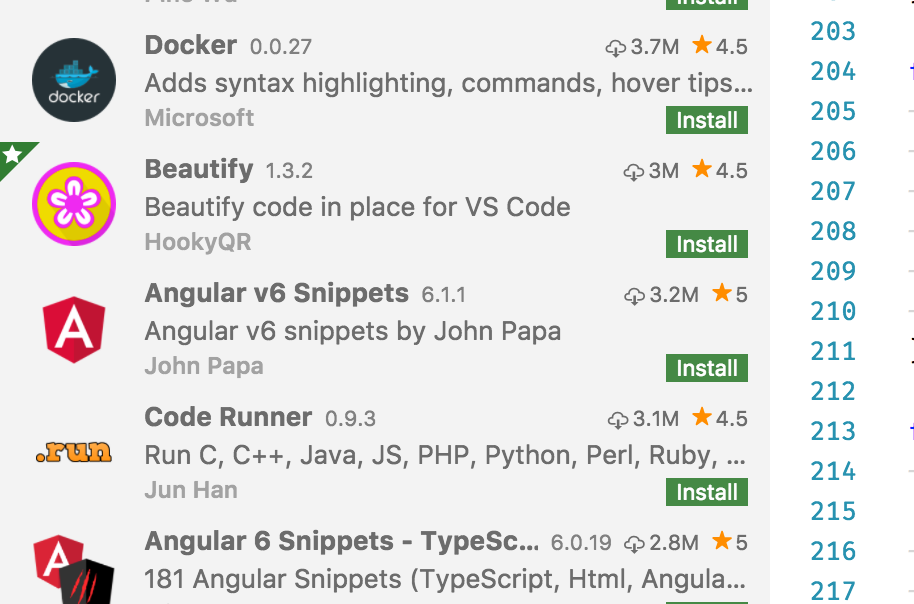Click publisher "Microsoft" under Docker
914x604 pixels.
pyautogui.click(x=199, y=118)
